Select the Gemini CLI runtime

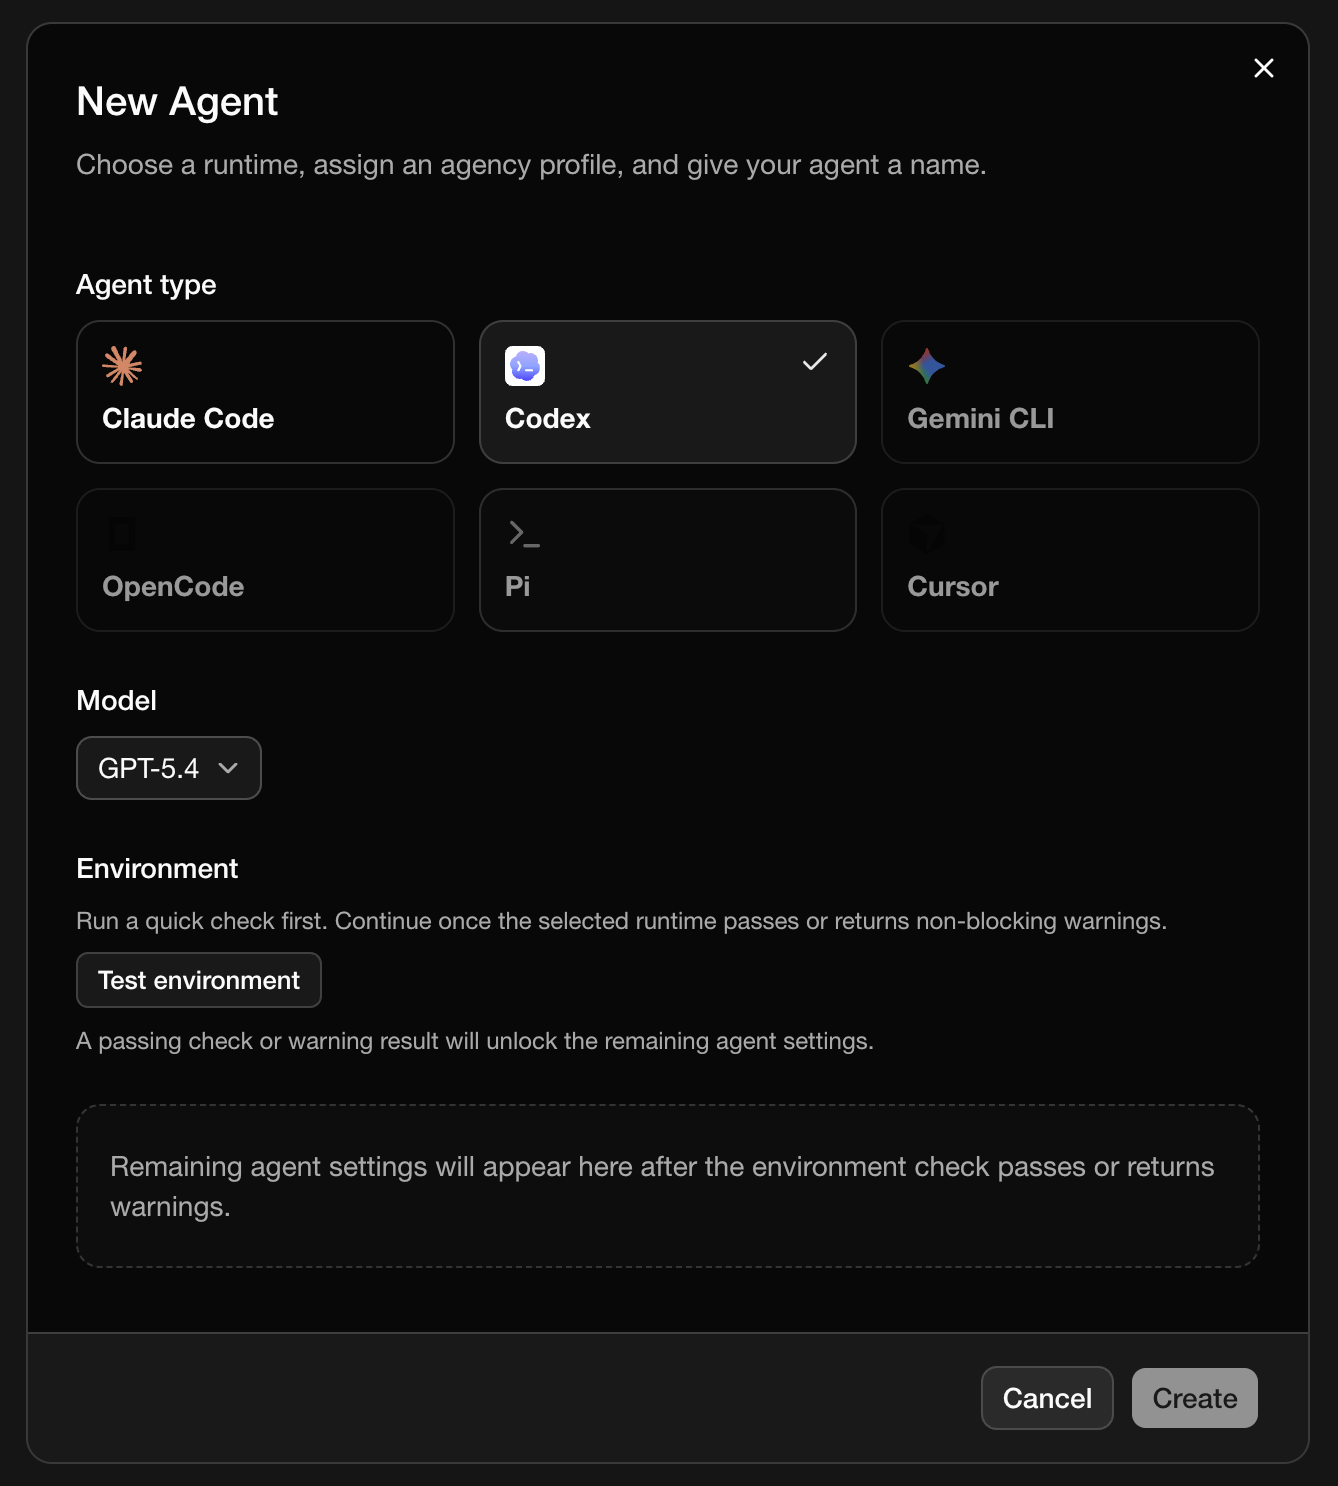pyautogui.click(x=1070, y=392)
